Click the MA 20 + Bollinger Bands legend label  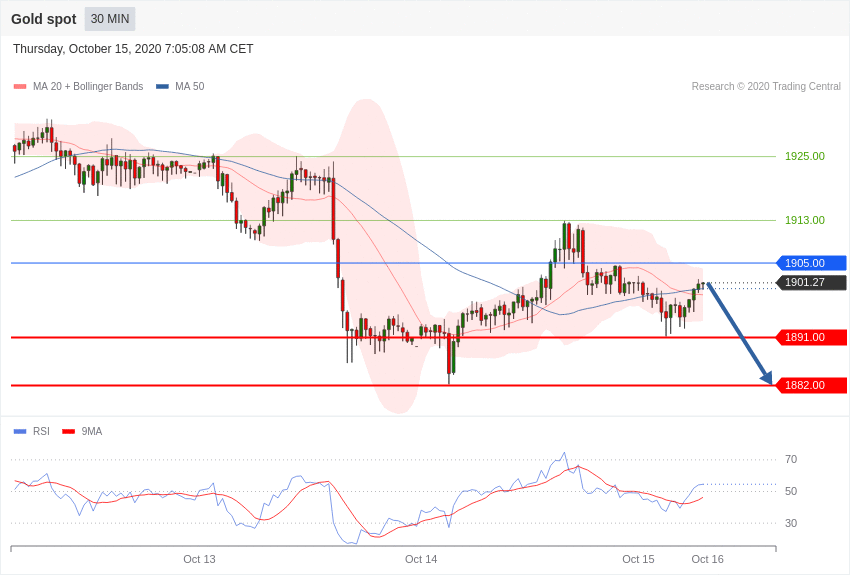pos(88,86)
